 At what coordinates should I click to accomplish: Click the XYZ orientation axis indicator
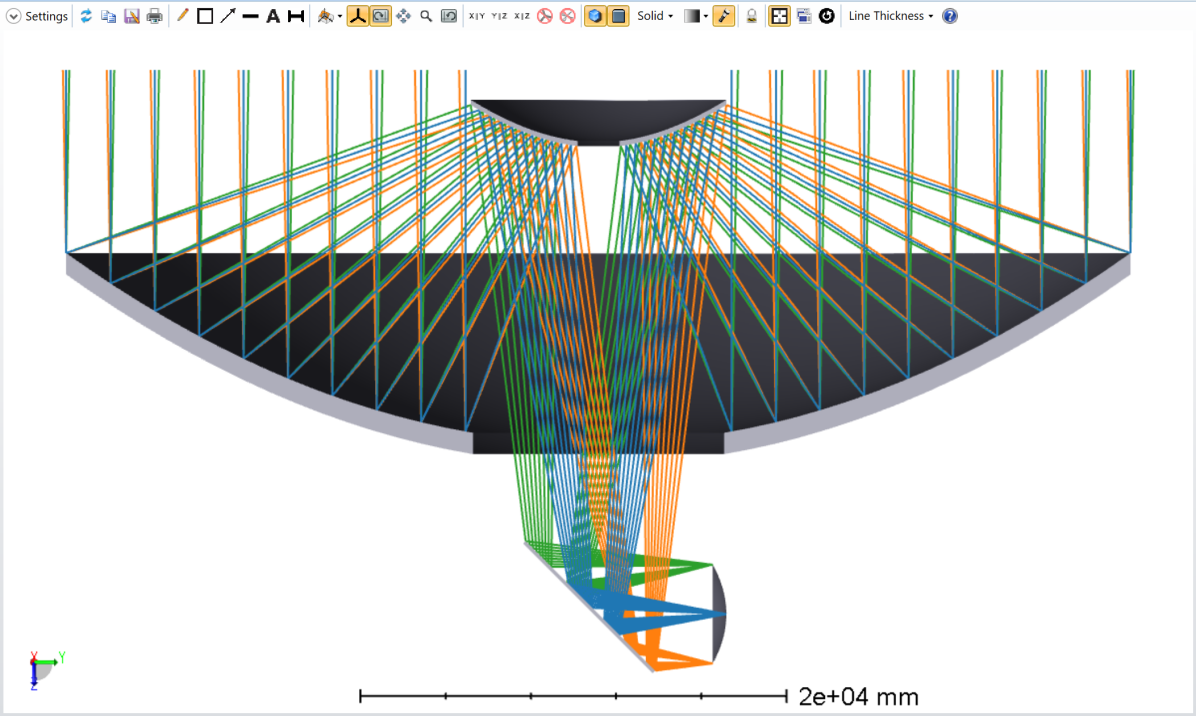click(x=43, y=669)
